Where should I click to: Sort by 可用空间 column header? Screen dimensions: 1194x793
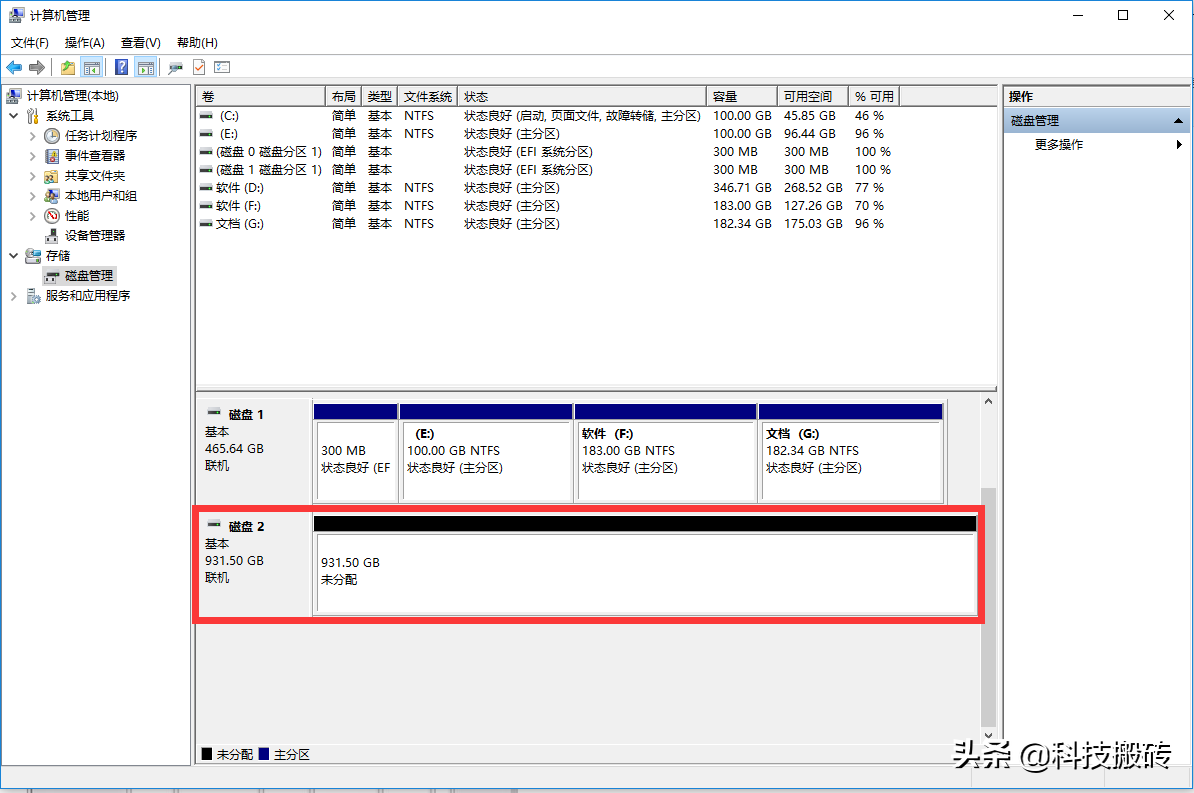point(812,97)
